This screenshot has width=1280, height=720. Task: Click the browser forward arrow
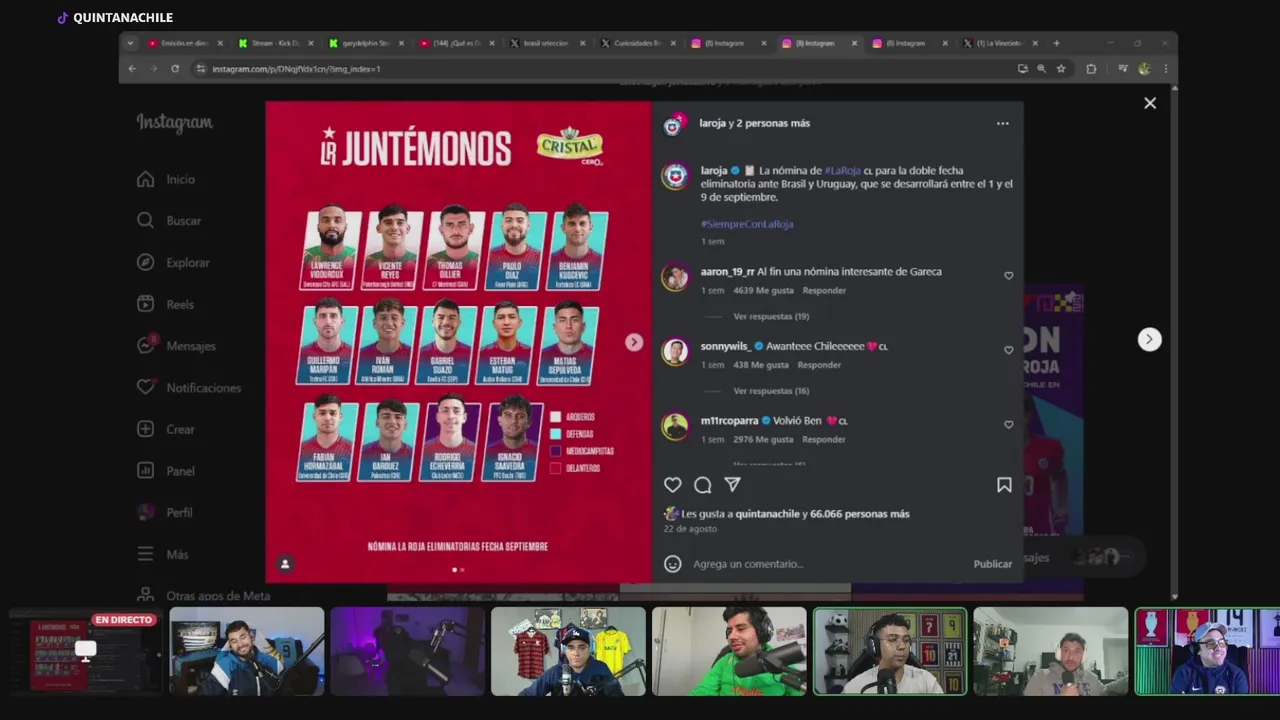pyautogui.click(x=153, y=69)
